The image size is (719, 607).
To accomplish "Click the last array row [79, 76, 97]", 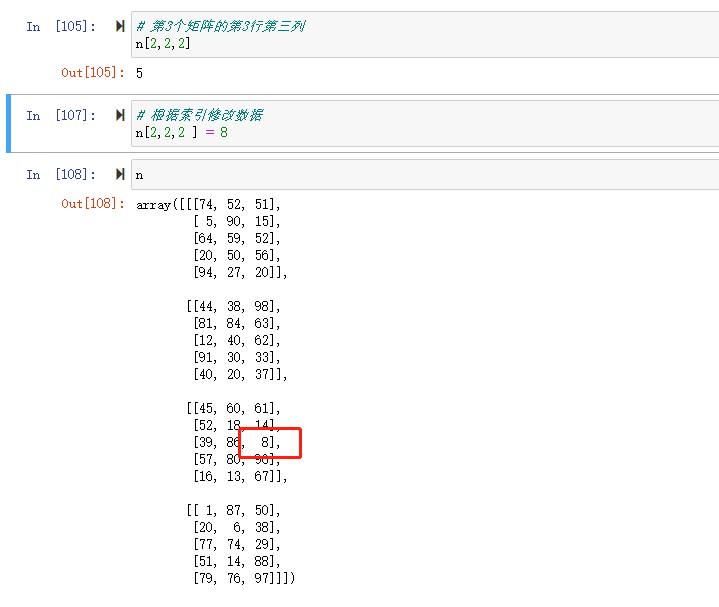I will point(240,579).
